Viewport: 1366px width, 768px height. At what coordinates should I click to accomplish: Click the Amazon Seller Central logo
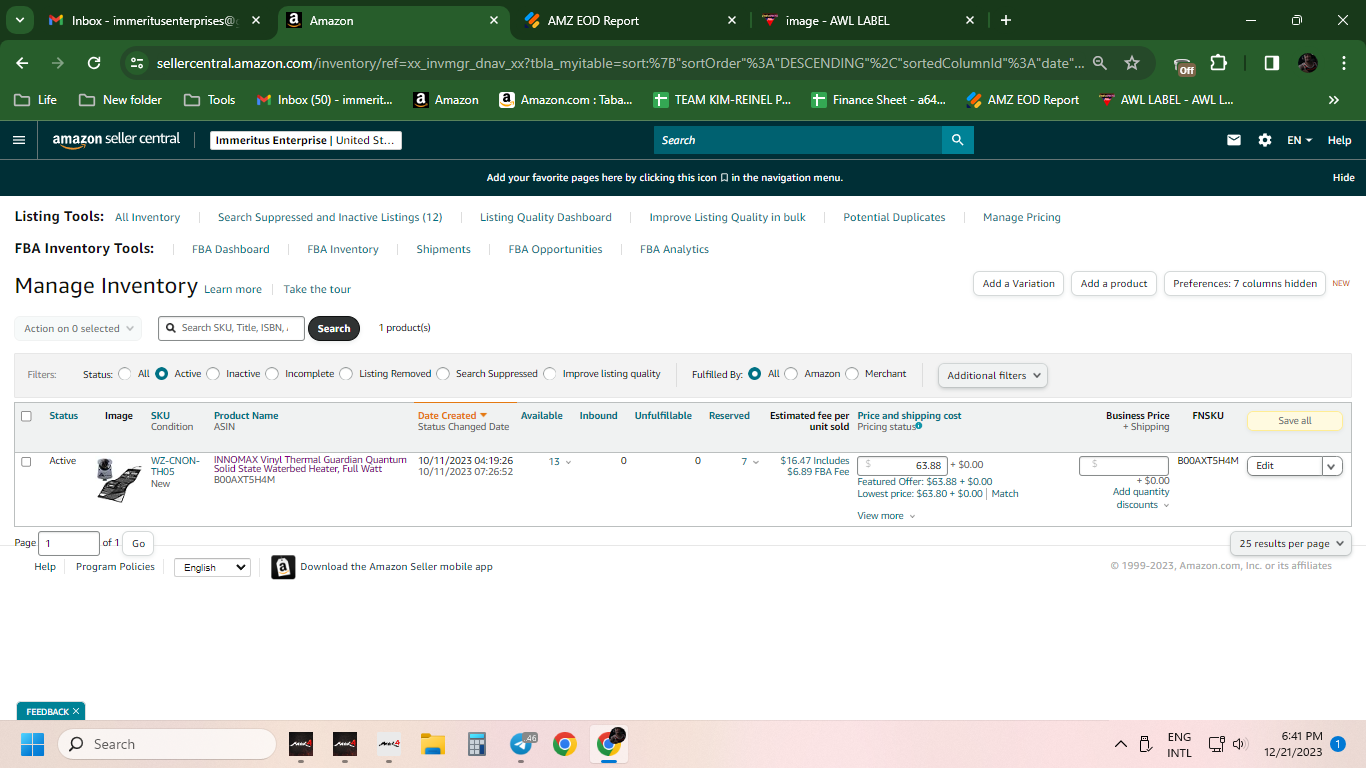(x=116, y=139)
